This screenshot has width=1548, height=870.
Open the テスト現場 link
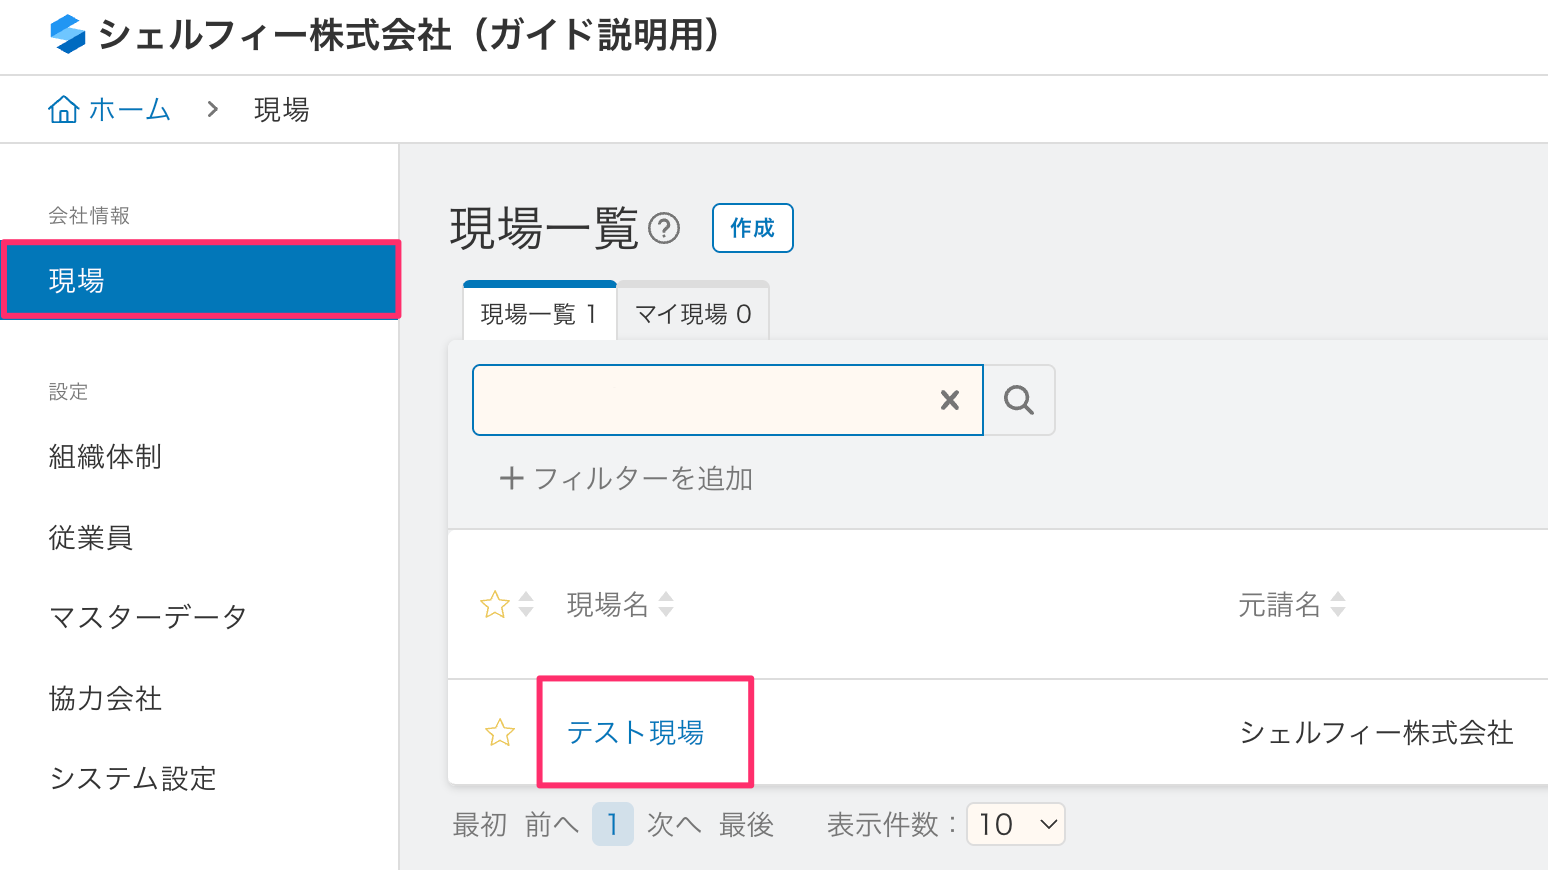point(635,733)
